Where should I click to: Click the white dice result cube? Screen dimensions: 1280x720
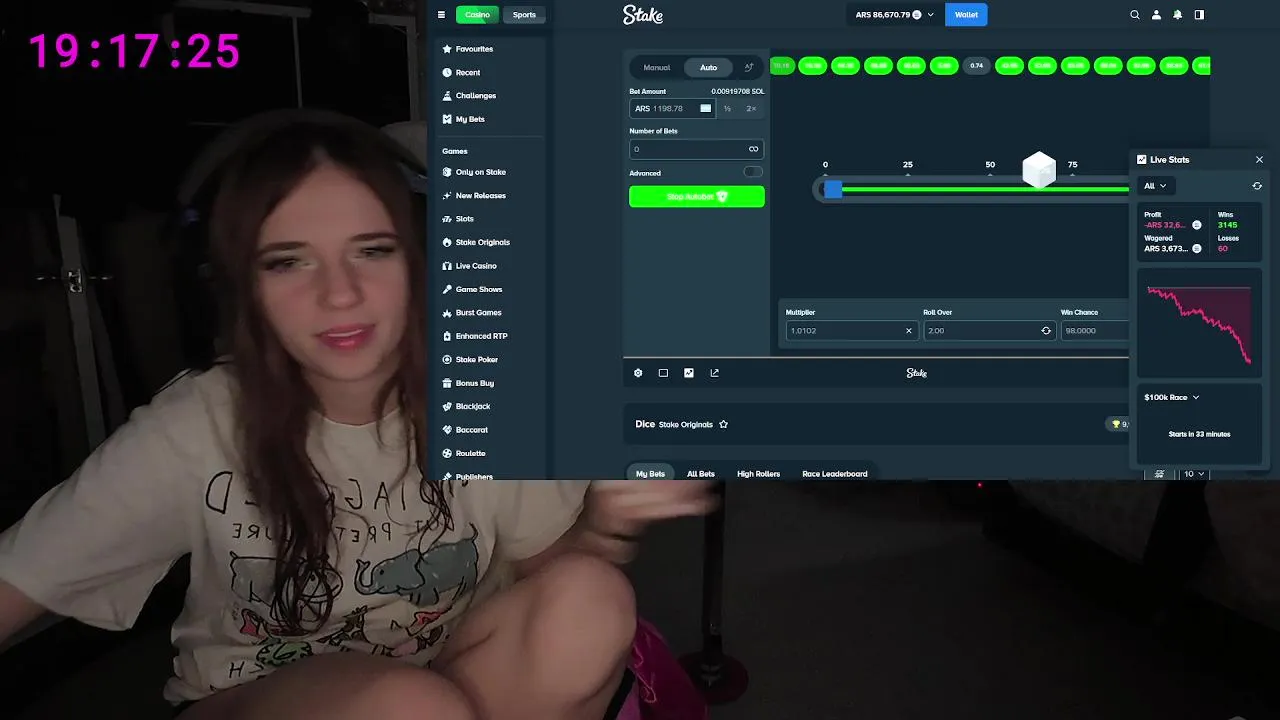[x=1039, y=170]
